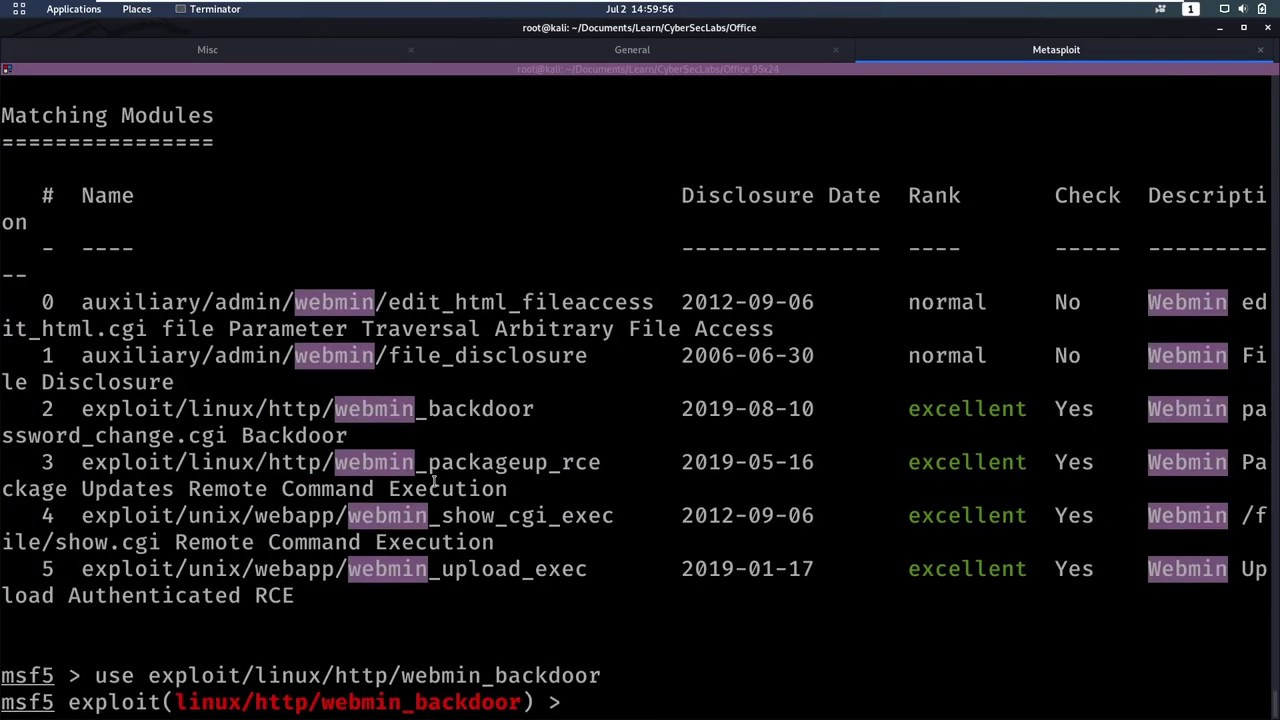This screenshot has width=1280, height=720.
Task: Open the activities grid icon
Action: [19, 9]
